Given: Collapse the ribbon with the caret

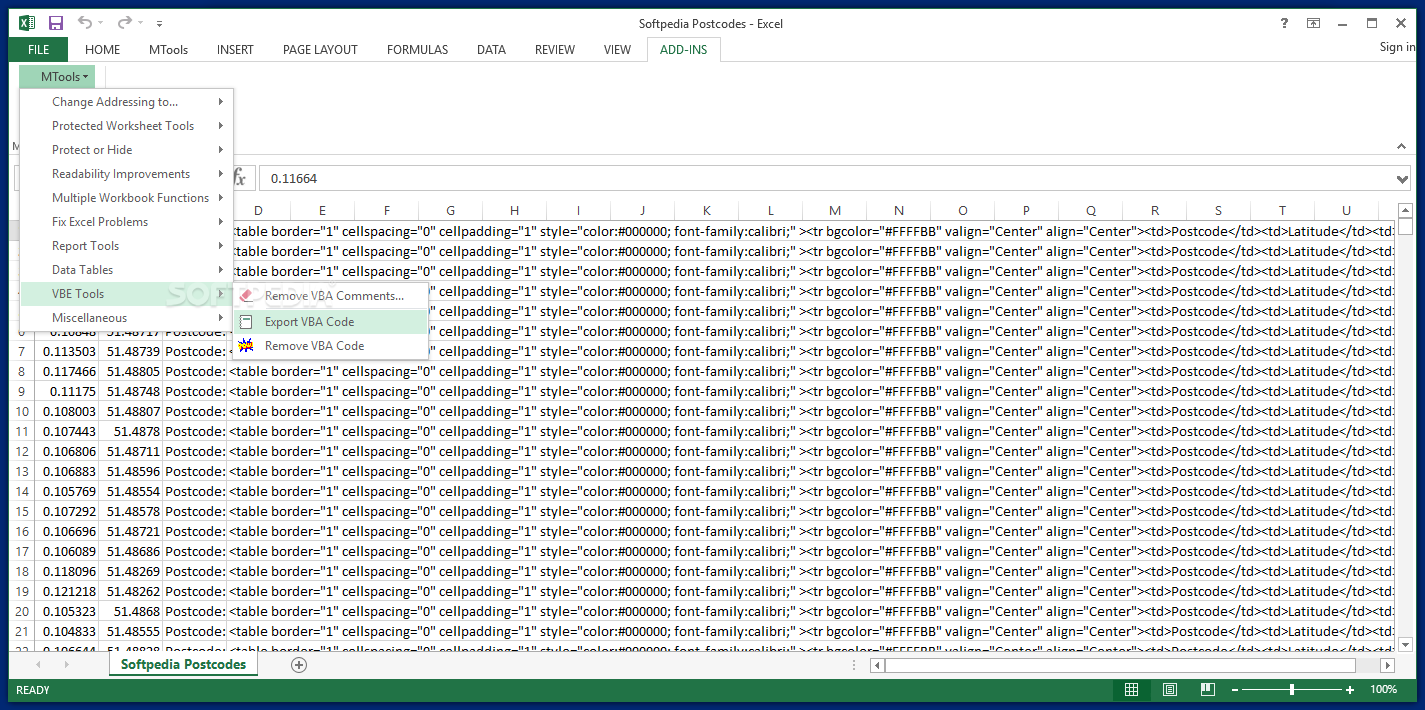Looking at the screenshot, I should tap(1402, 147).
